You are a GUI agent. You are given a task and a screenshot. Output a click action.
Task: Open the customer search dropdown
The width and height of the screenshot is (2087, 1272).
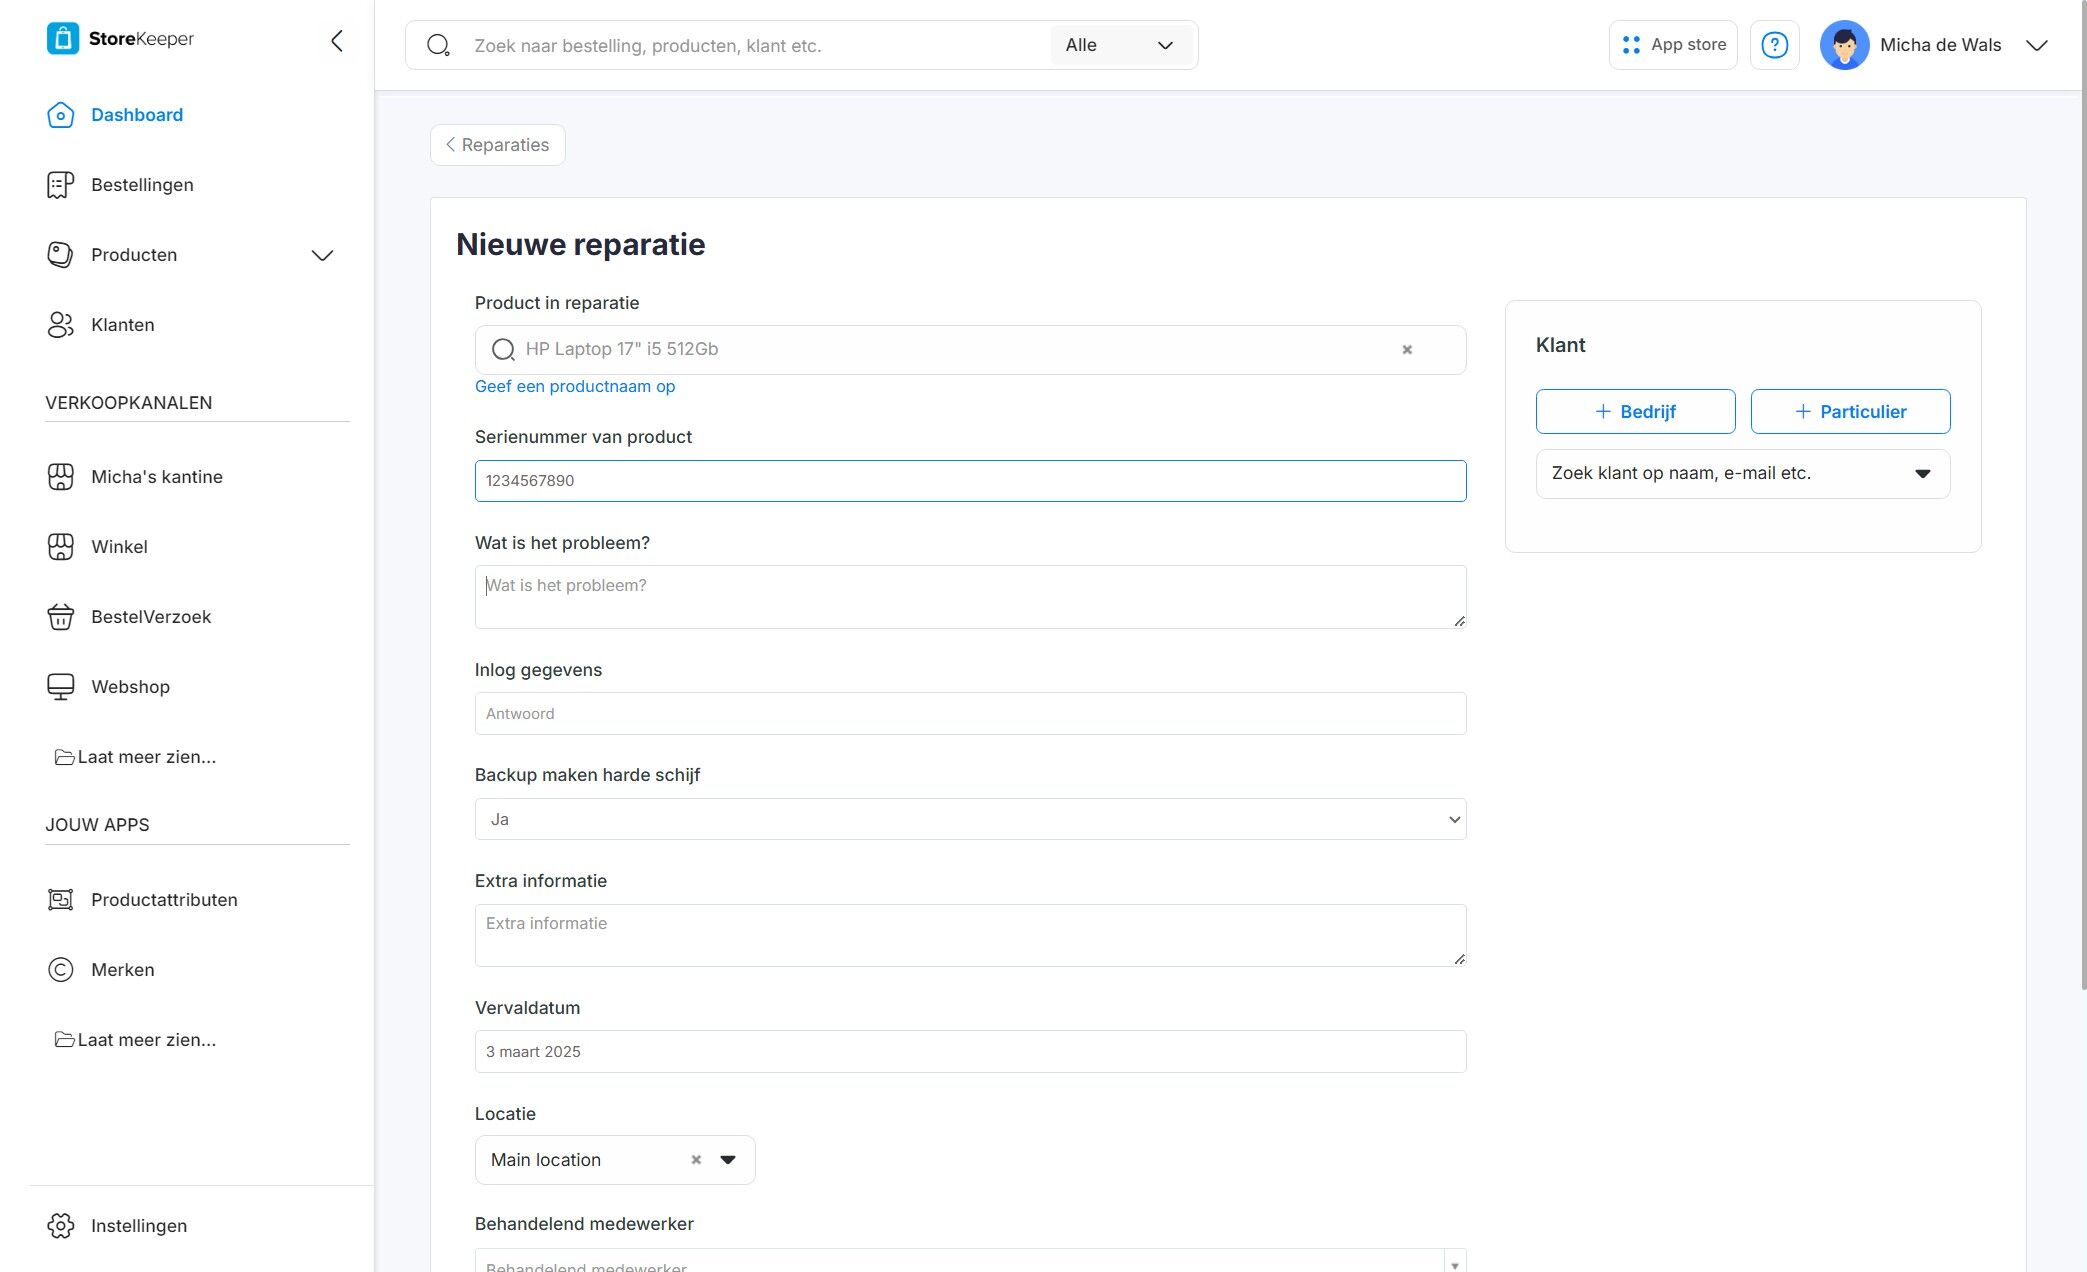(x=1742, y=473)
